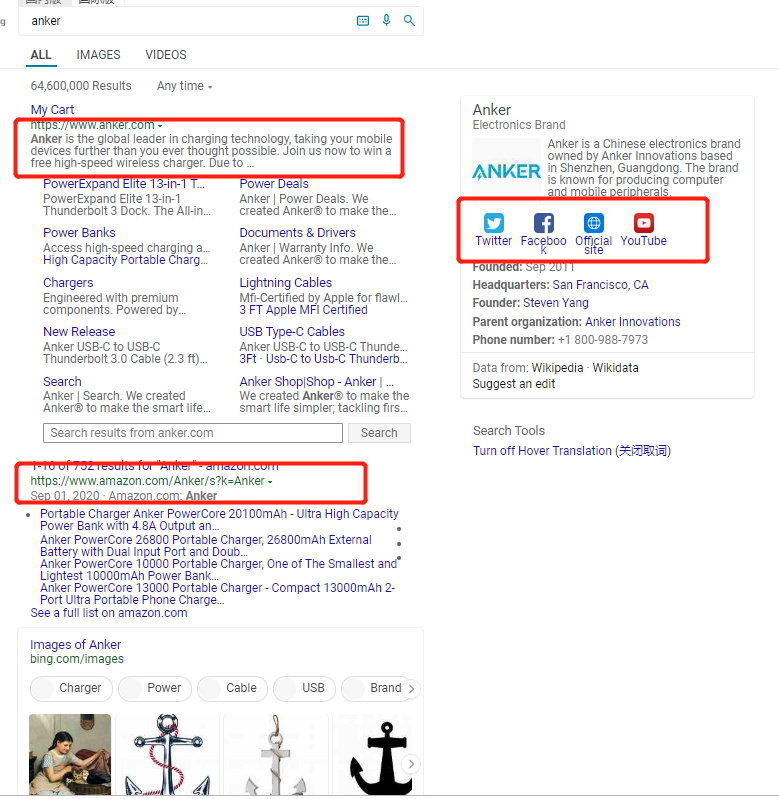The height and width of the screenshot is (799, 779).
Task: Click the 64,600,000 Results count text
Action: 81,86
